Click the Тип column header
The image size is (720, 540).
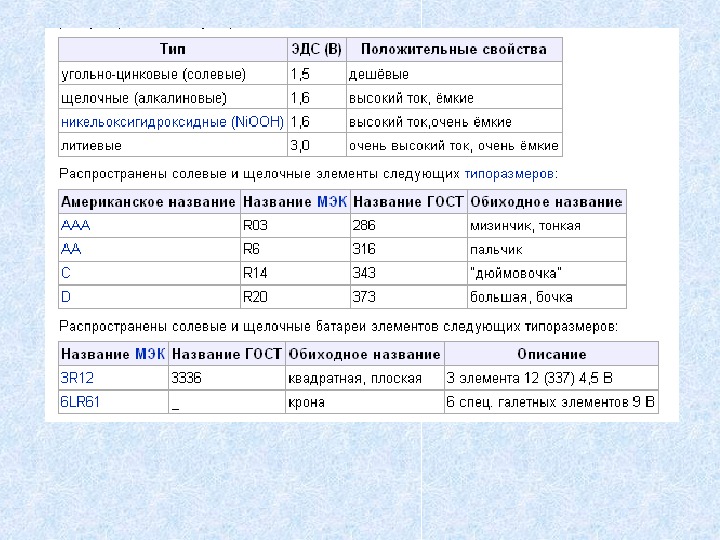[x=173, y=49]
